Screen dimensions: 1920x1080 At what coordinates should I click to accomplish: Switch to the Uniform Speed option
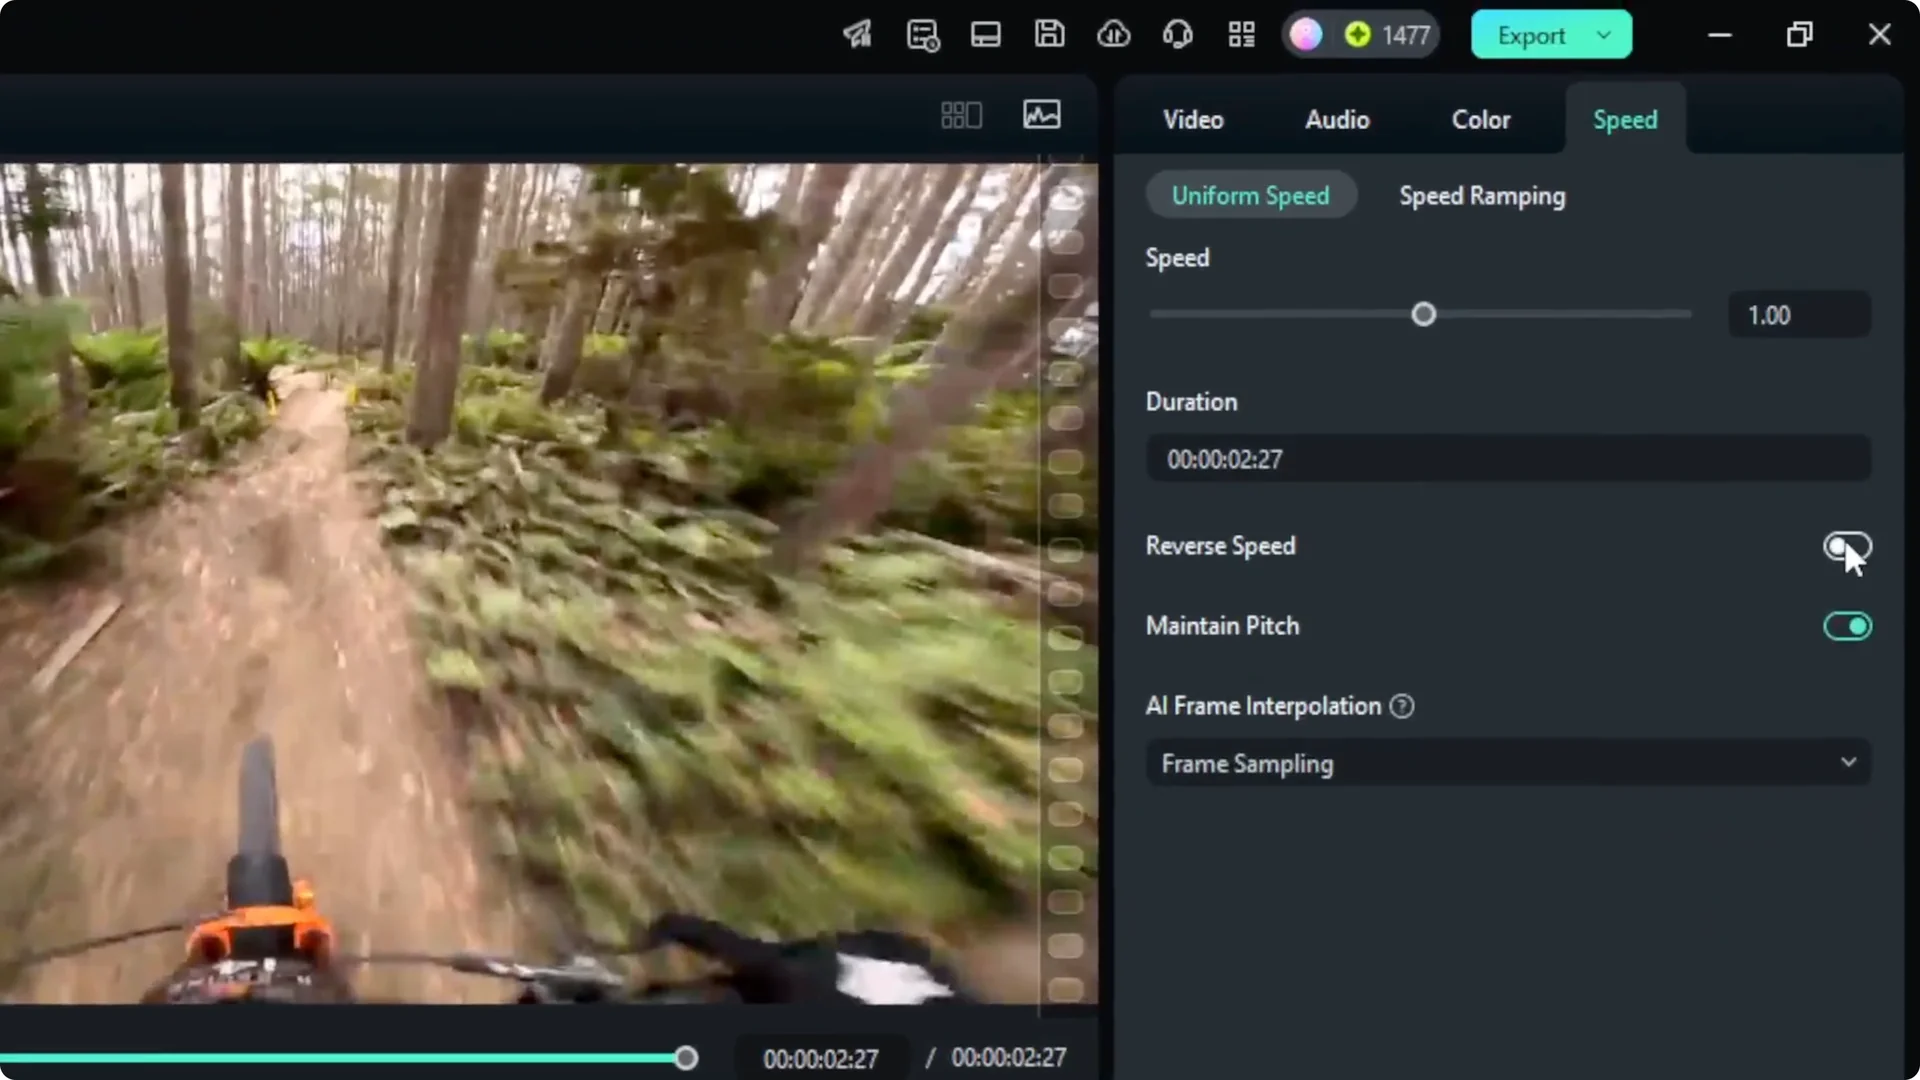1251,195
